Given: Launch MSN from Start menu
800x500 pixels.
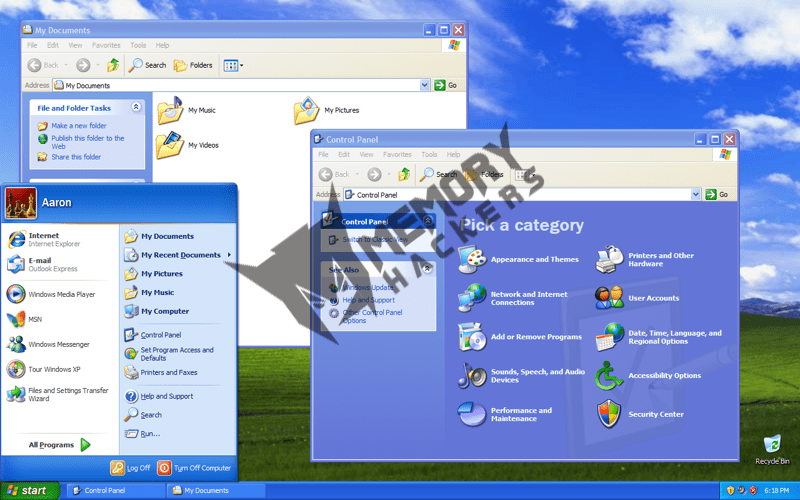Looking at the screenshot, I should pos(24,319).
